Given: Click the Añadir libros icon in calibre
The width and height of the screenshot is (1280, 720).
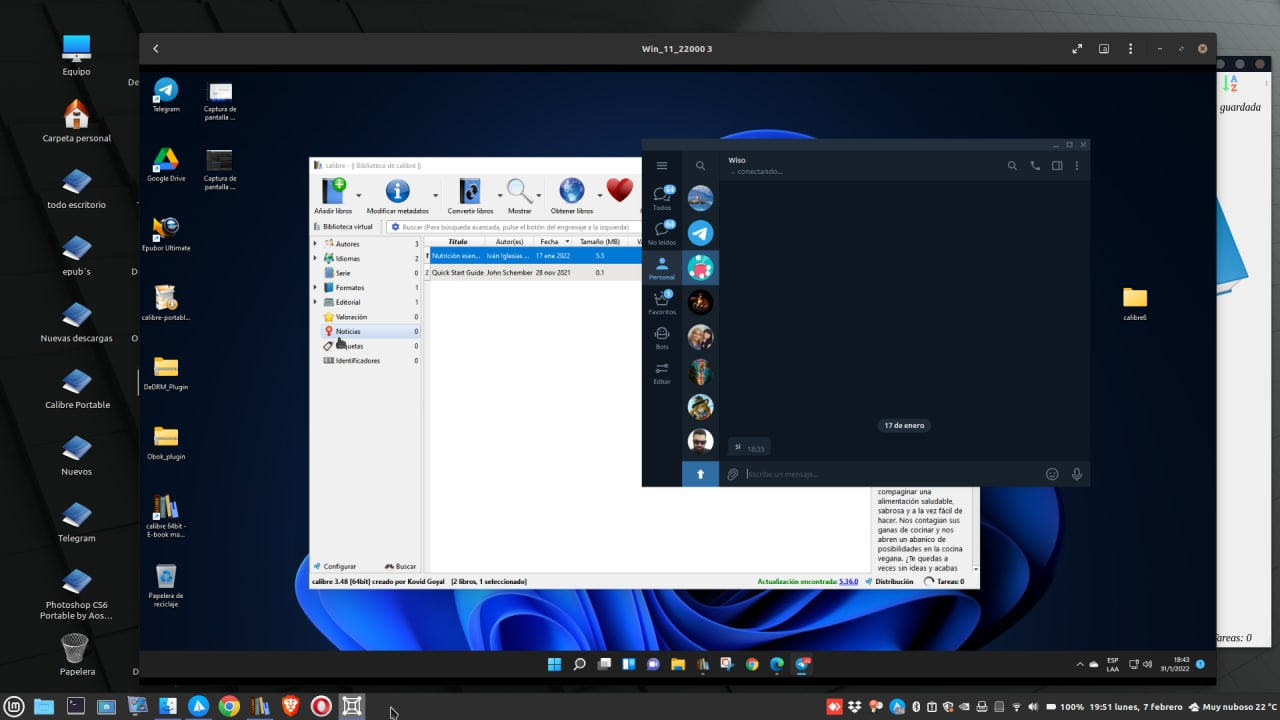Looking at the screenshot, I should coord(333,191).
